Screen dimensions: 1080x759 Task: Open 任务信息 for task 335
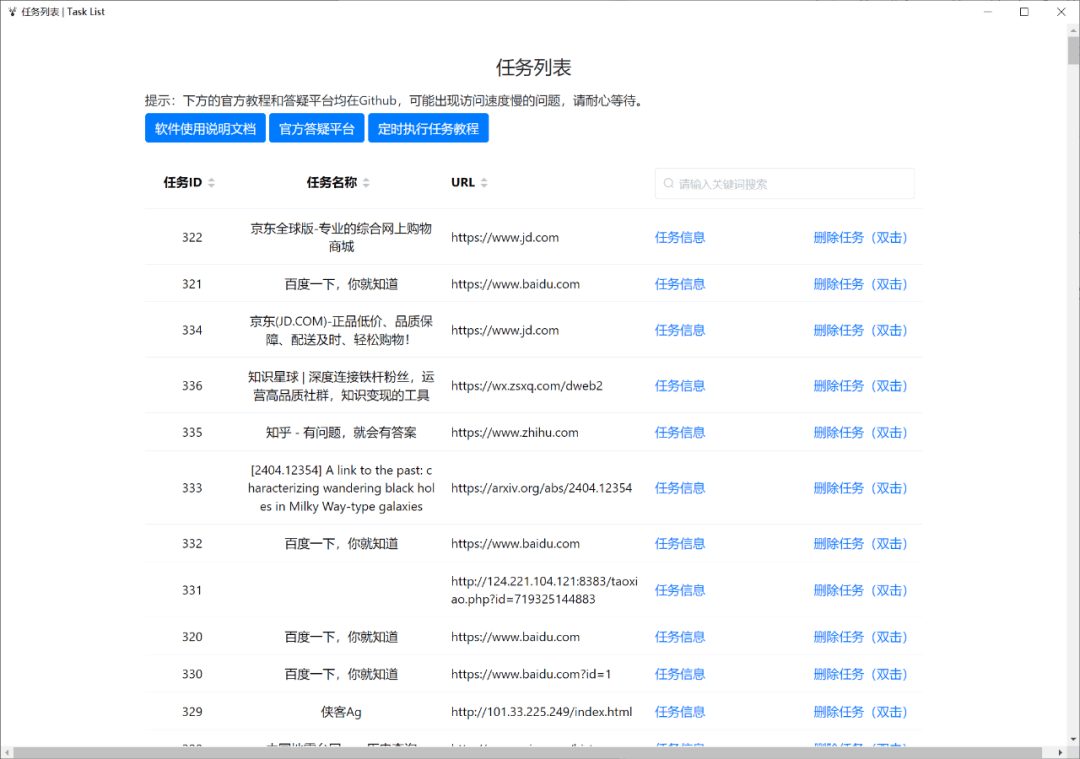[679, 433]
